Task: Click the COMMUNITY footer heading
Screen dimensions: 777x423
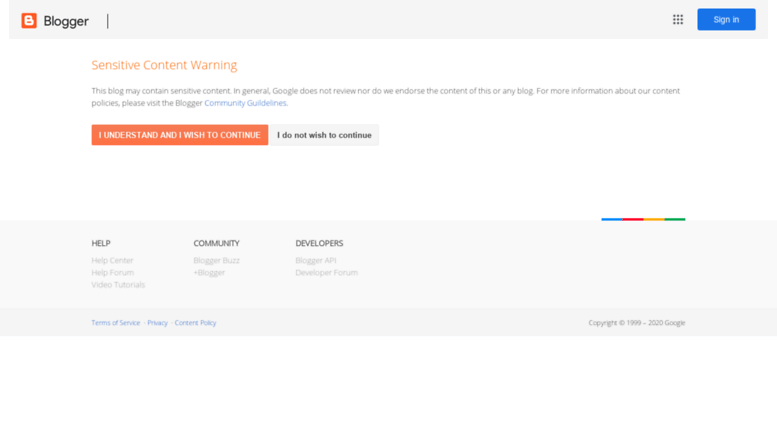Action: pos(217,243)
